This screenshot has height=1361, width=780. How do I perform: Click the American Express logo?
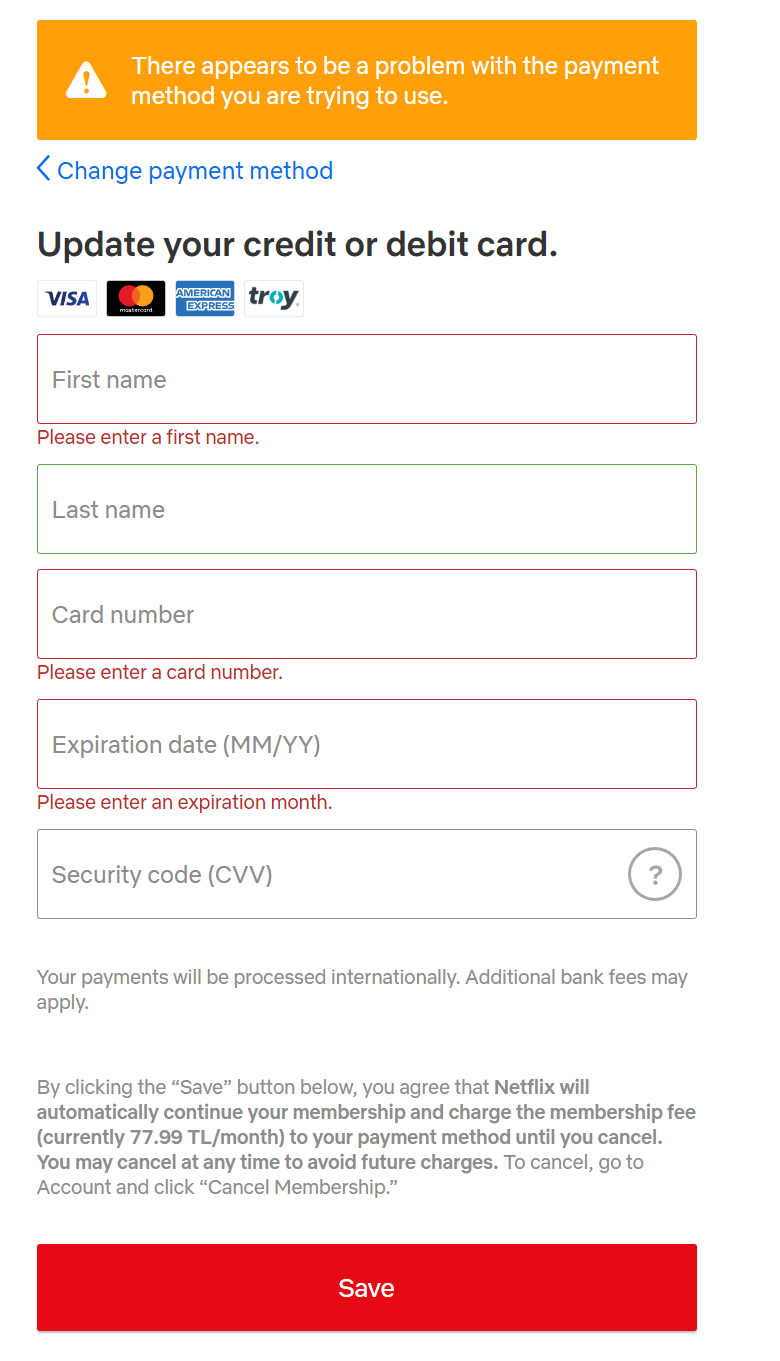[205, 298]
